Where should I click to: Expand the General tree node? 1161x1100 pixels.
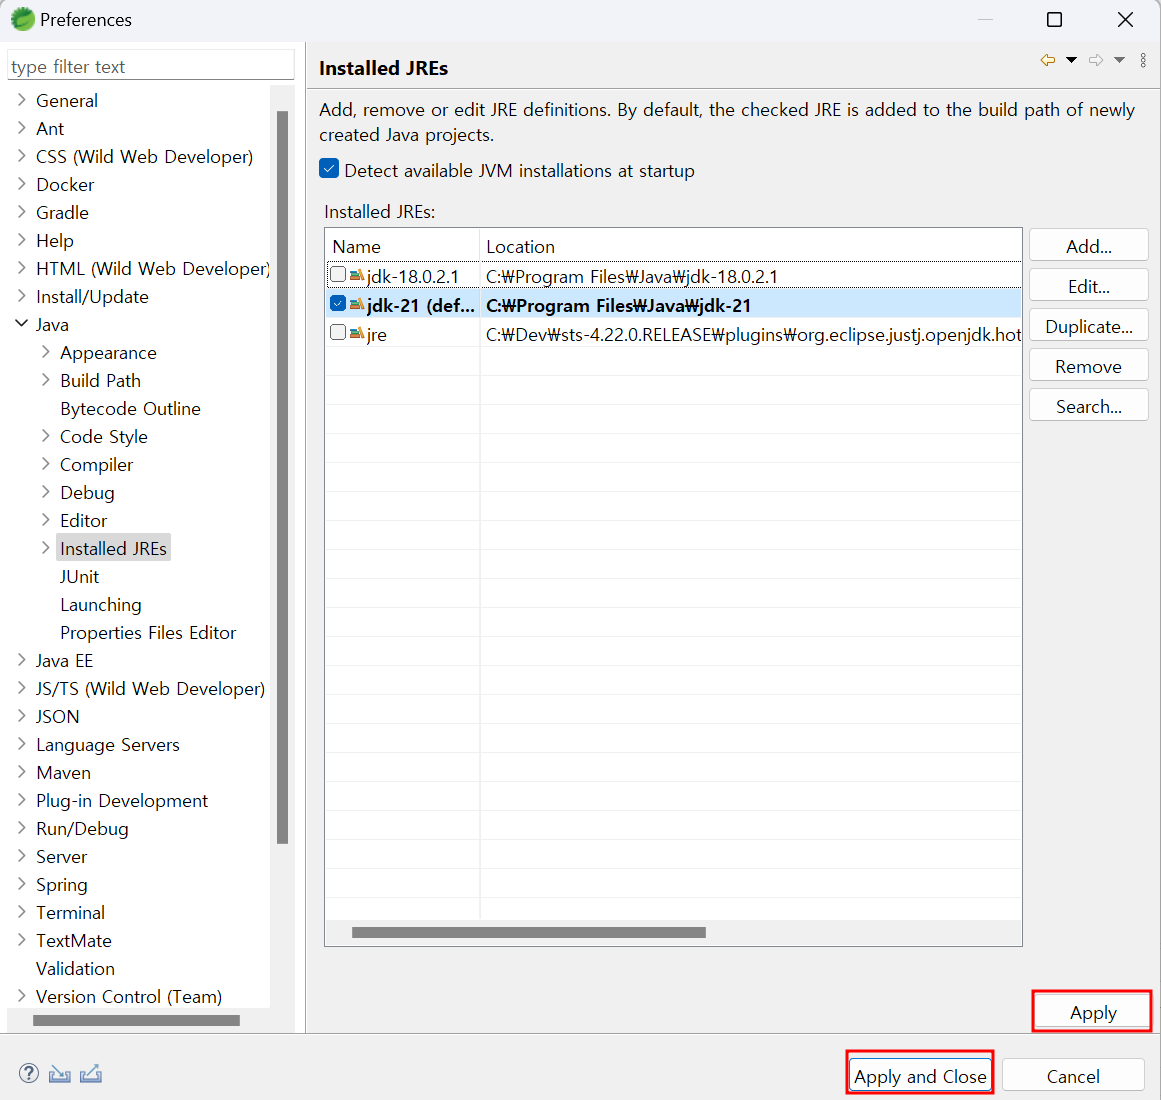tap(21, 100)
